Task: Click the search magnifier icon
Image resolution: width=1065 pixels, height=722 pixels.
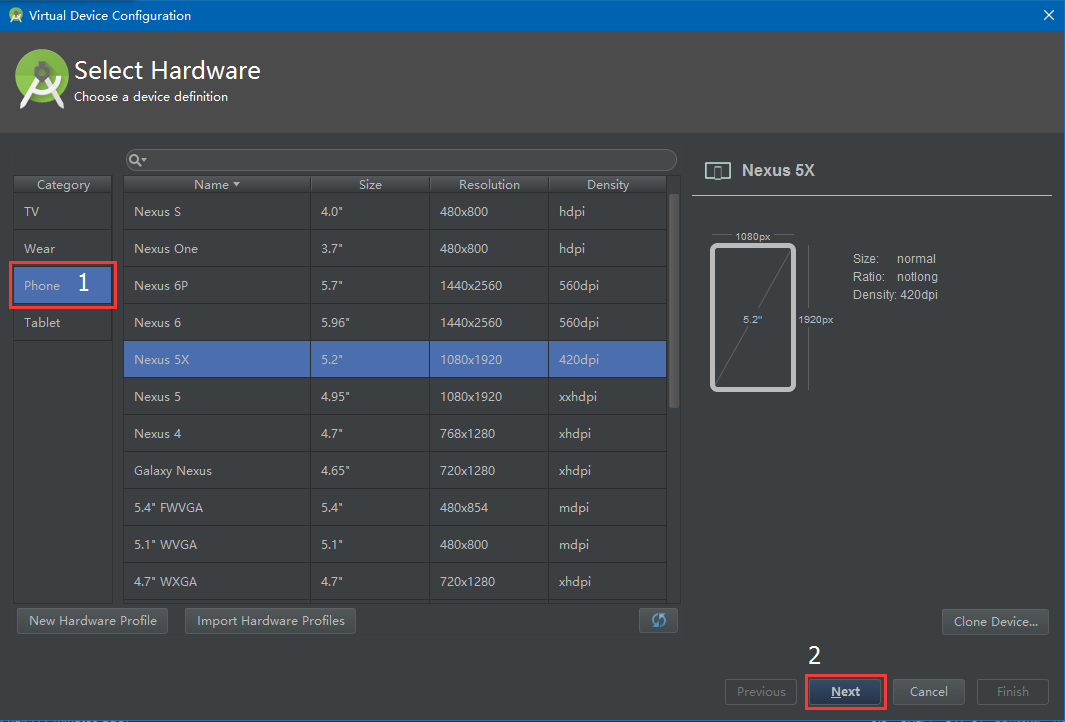Action: tap(137, 160)
